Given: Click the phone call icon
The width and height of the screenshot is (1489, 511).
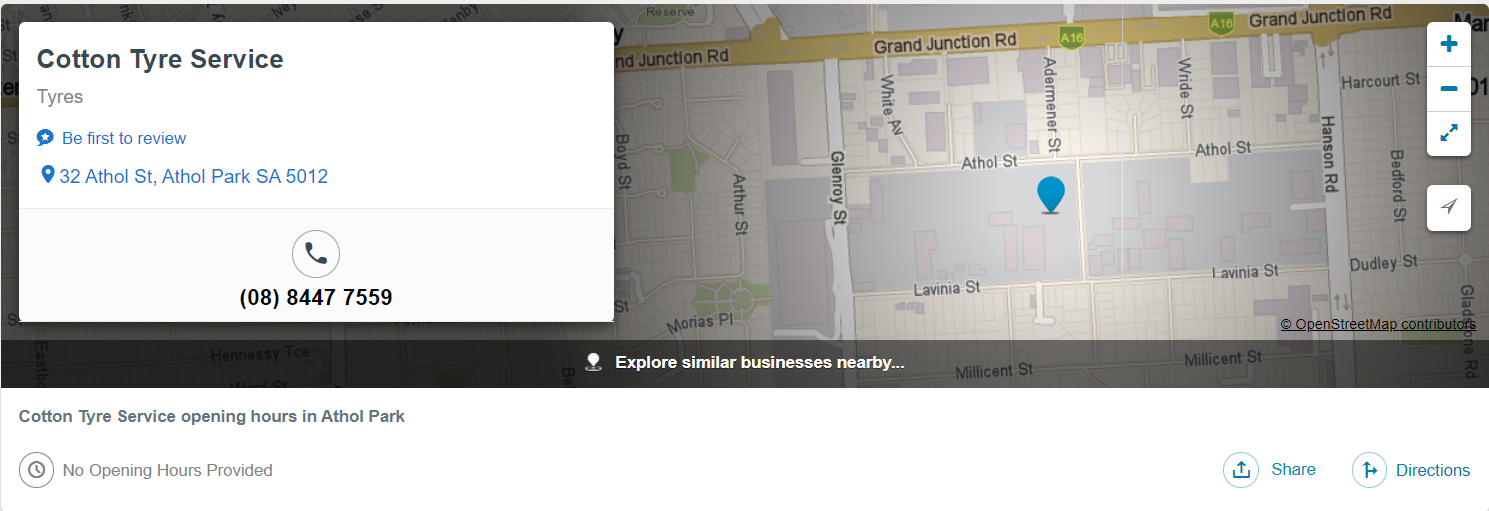Looking at the screenshot, I should [x=316, y=254].
